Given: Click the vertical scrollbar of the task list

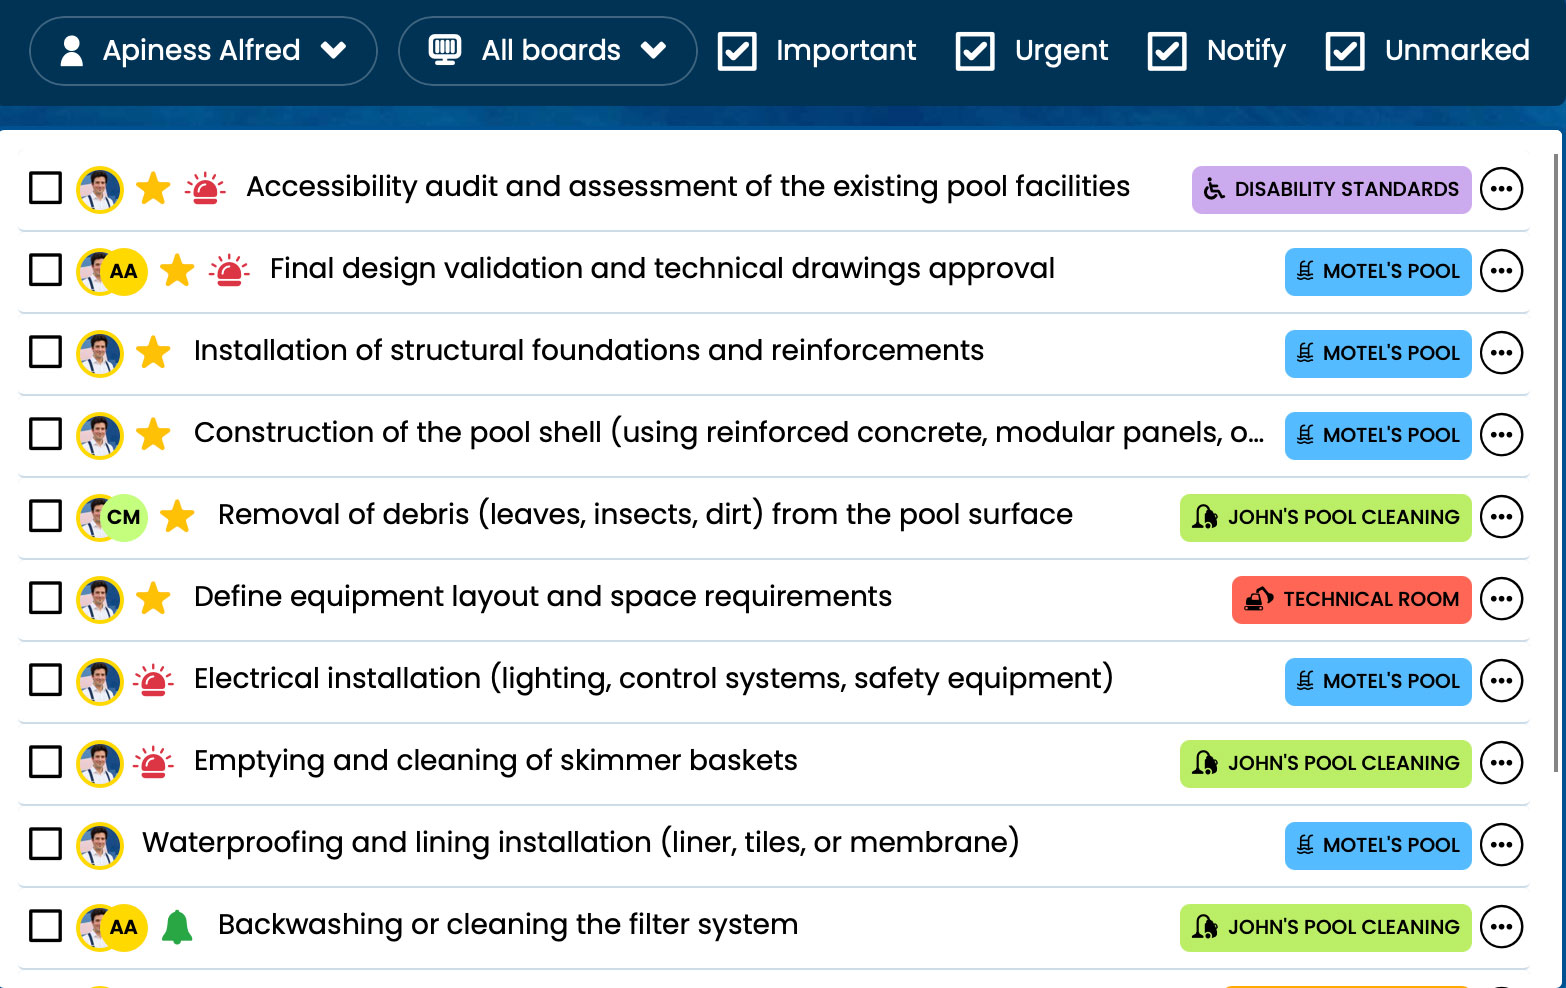Looking at the screenshot, I should click(x=1555, y=460).
